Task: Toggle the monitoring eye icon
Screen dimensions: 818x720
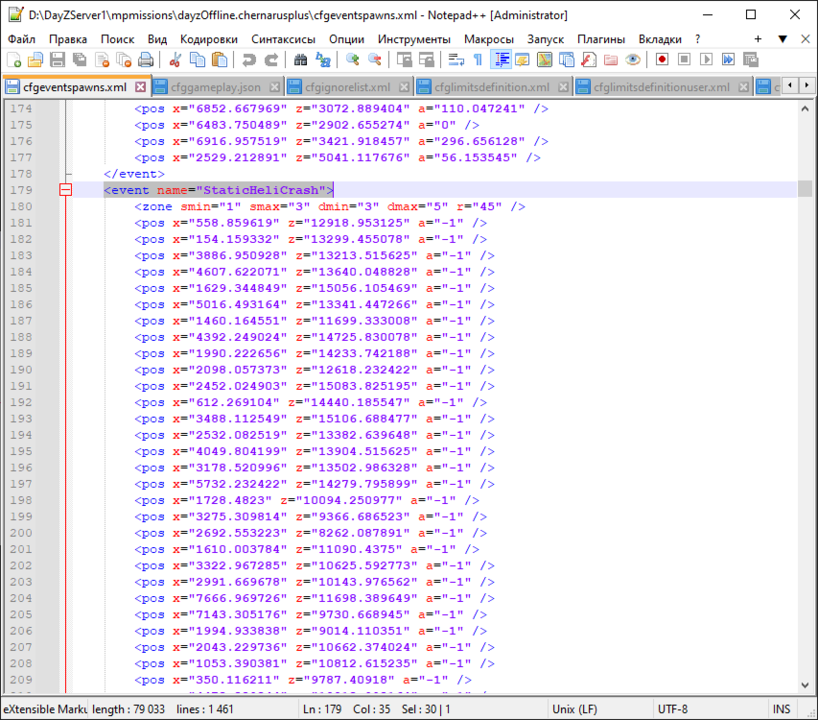Action: [633, 60]
